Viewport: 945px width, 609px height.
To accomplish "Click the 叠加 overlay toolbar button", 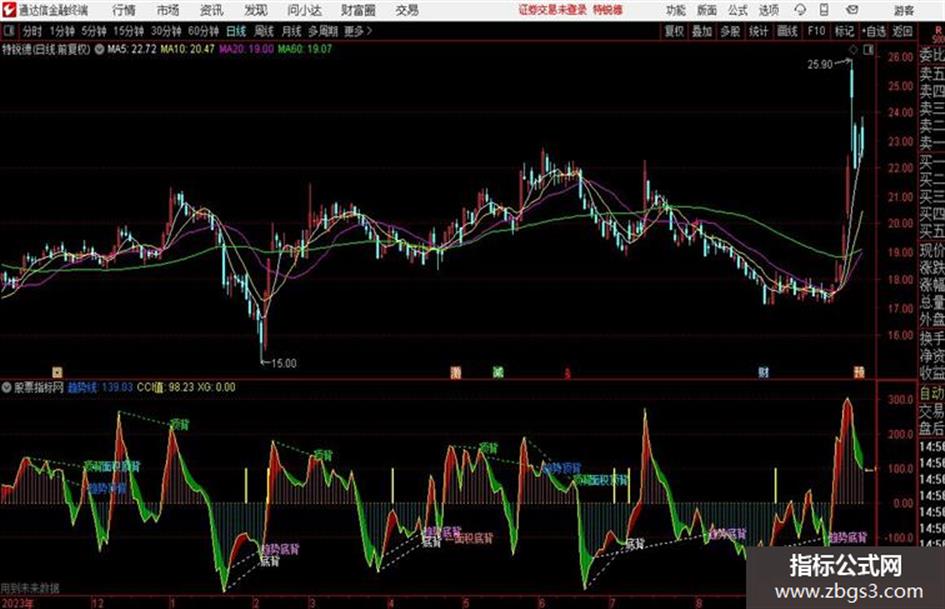I will [702, 31].
